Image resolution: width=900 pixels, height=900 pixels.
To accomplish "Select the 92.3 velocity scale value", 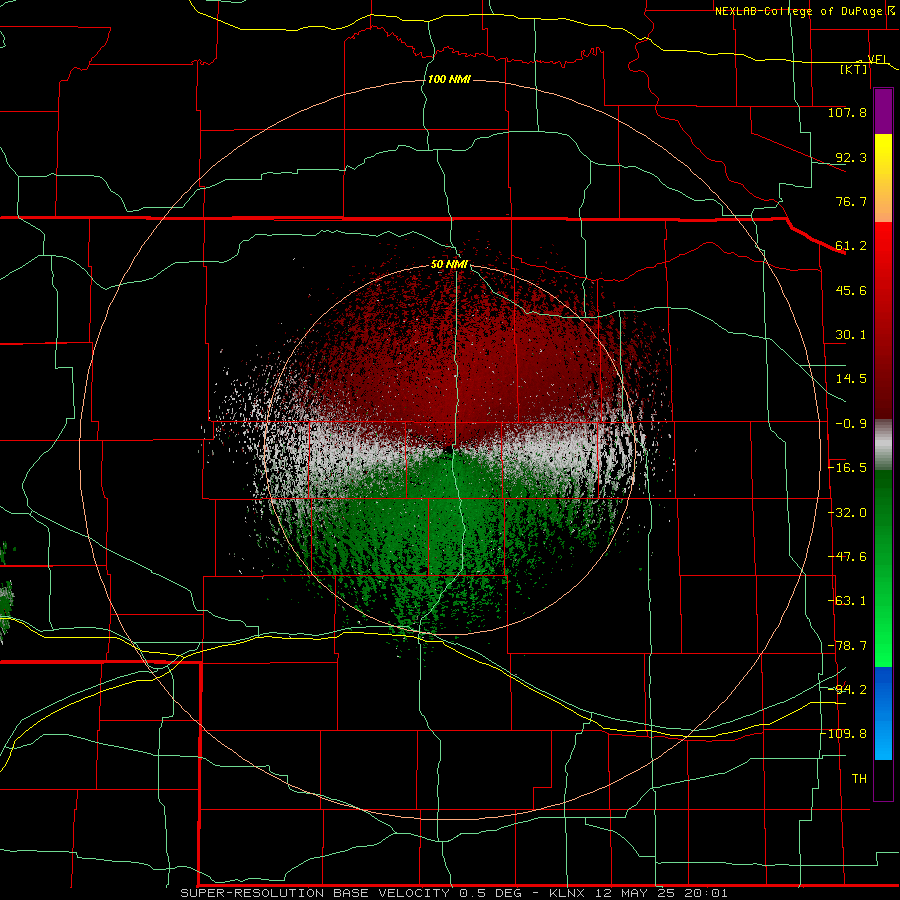I will (851, 157).
